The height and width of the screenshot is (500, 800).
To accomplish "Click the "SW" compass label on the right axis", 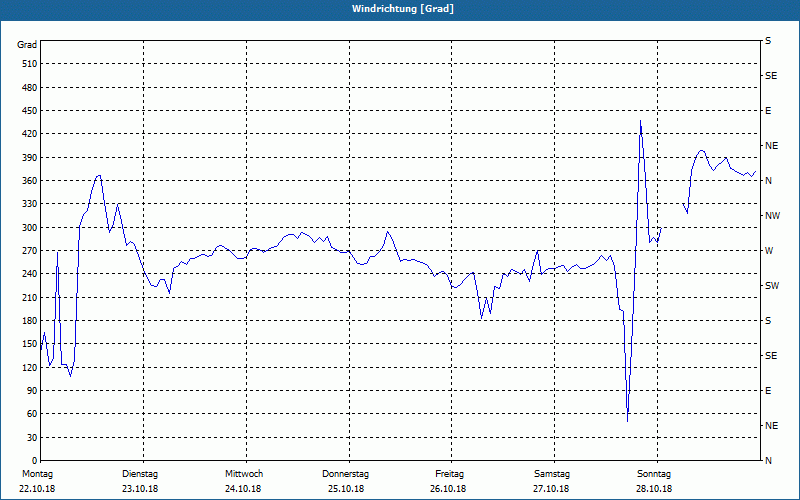I will (x=772, y=286).
